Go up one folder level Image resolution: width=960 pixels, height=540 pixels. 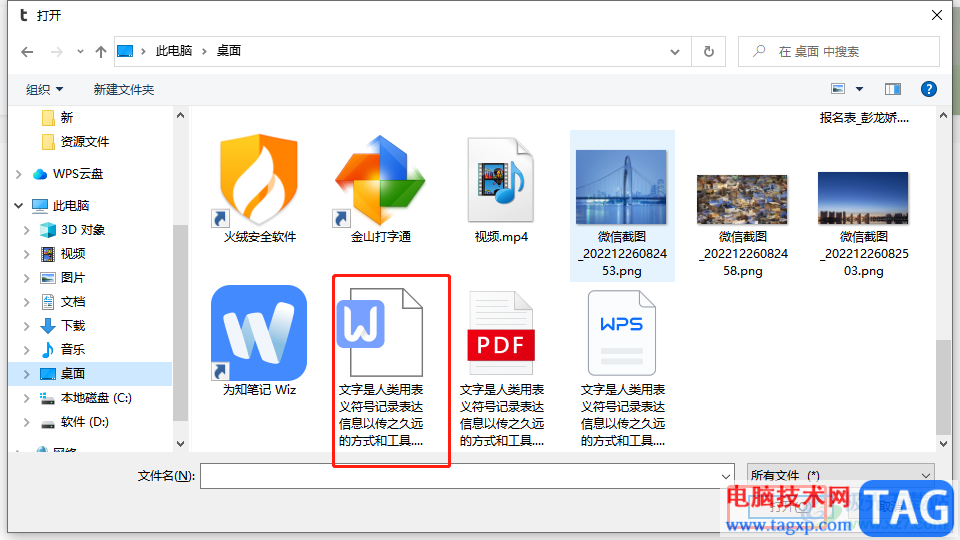pos(101,52)
